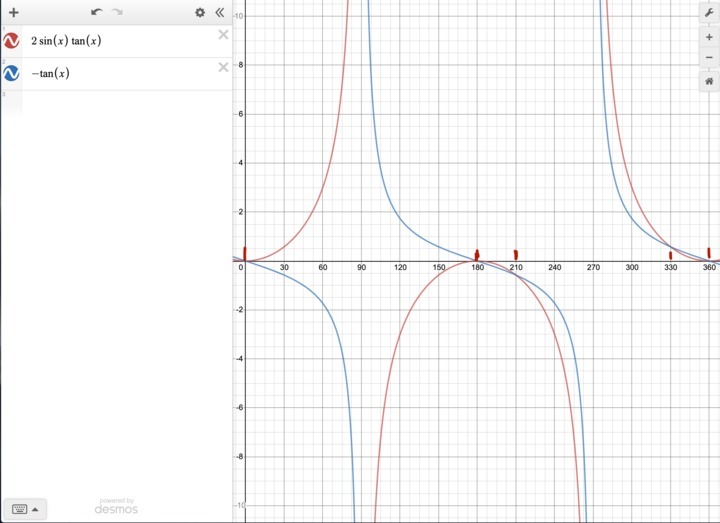The height and width of the screenshot is (523, 720).
Task: Click the empty third expression row
Action: pos(120,98)
